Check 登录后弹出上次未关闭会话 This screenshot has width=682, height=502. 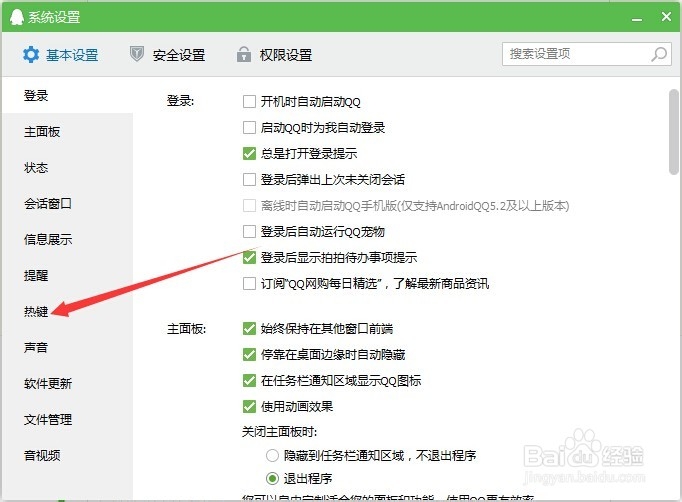[249, 179]
